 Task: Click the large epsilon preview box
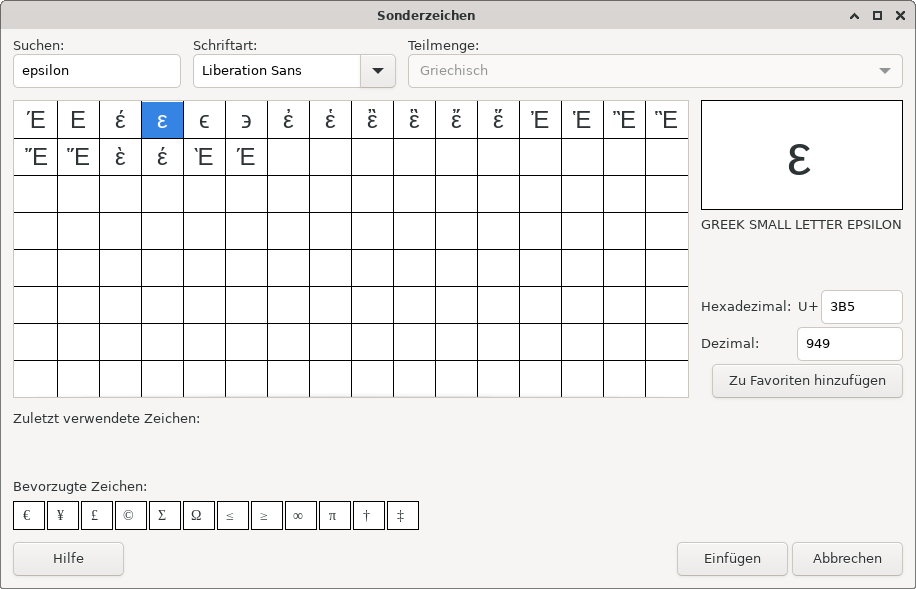coord(802,155)
